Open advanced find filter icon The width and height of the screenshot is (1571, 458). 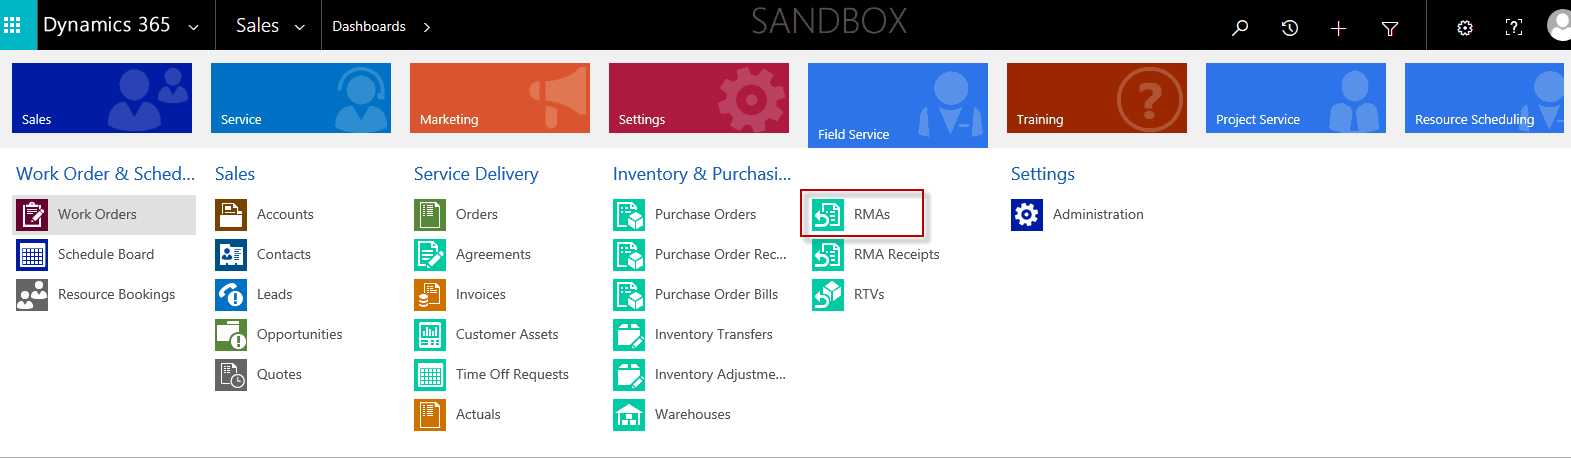(x=1390, y=28)
